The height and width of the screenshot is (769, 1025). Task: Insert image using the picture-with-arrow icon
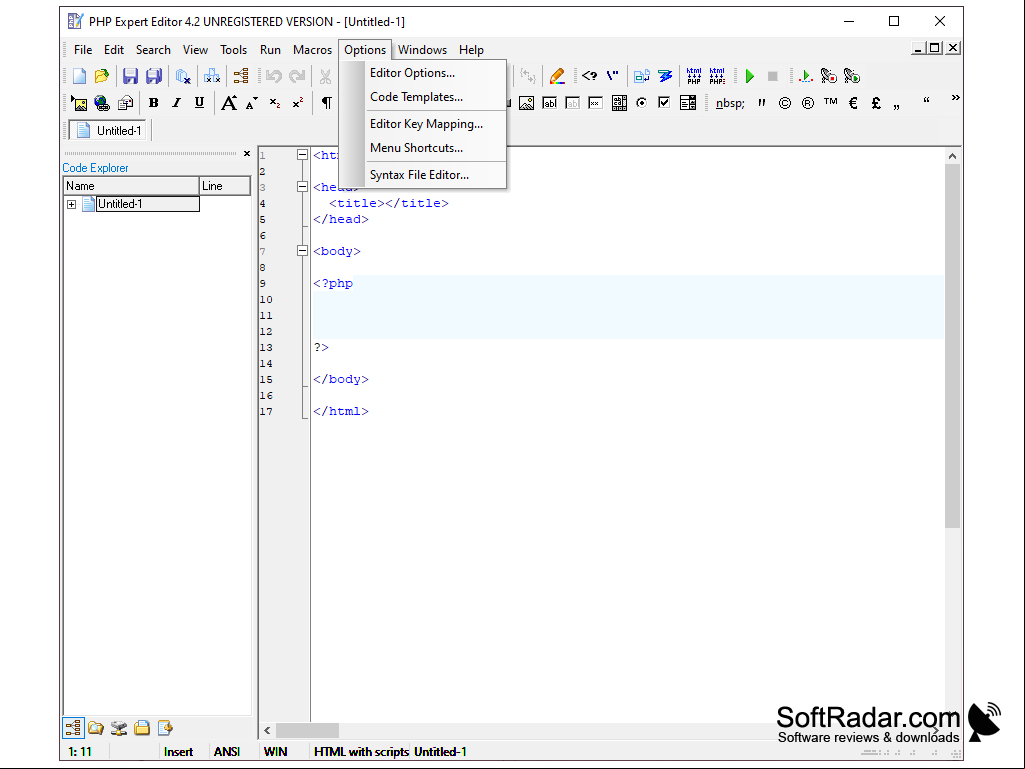pyautogui.click(x=79, y=103)
